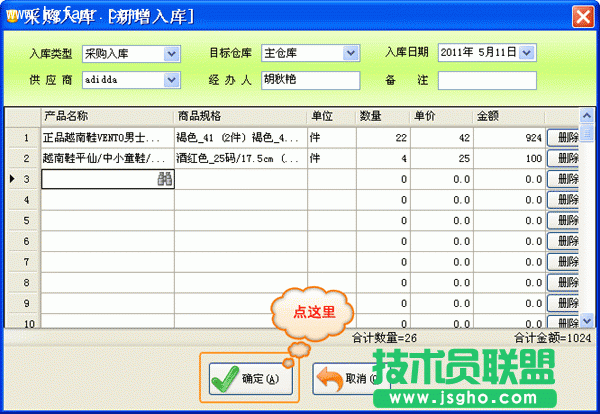Click the 删除 button in row 6
Viewport: 600px width, 414px height.
(x=563, y=241)
